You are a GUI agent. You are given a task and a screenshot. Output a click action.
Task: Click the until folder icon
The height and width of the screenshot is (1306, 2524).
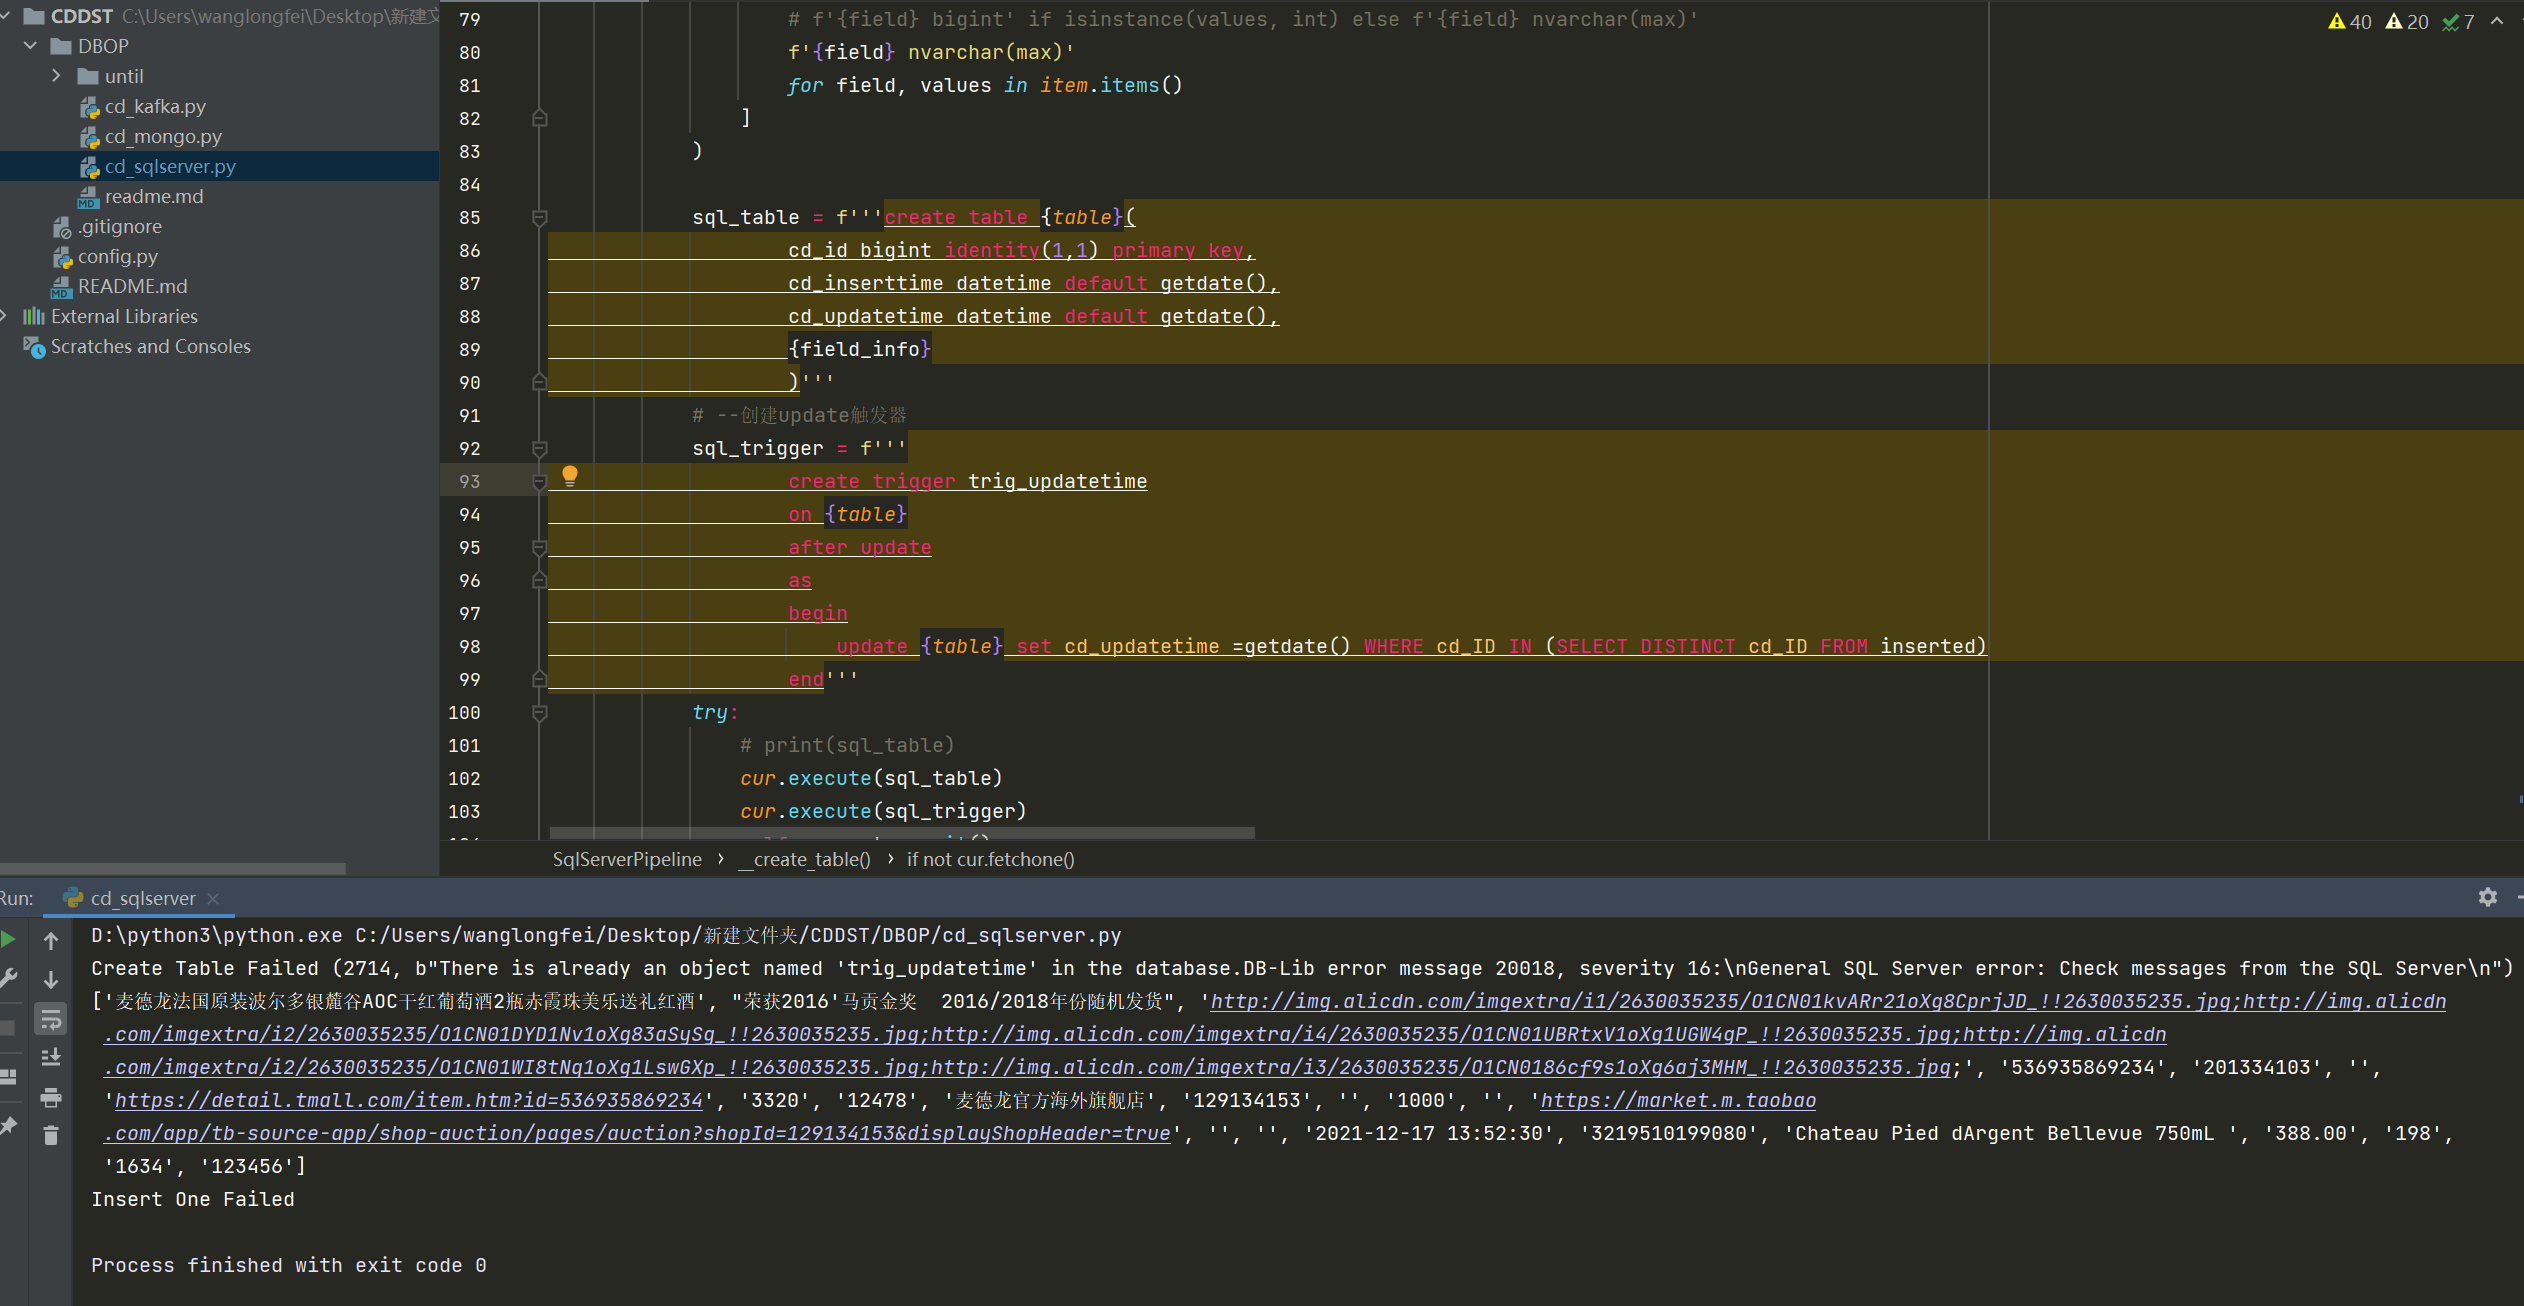(88, 76)
